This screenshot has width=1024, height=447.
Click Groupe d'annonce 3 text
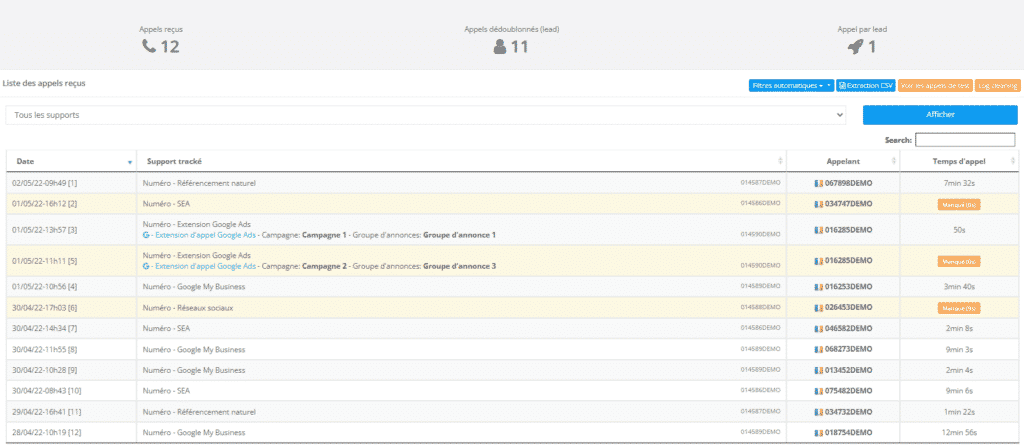click(460, 266)
